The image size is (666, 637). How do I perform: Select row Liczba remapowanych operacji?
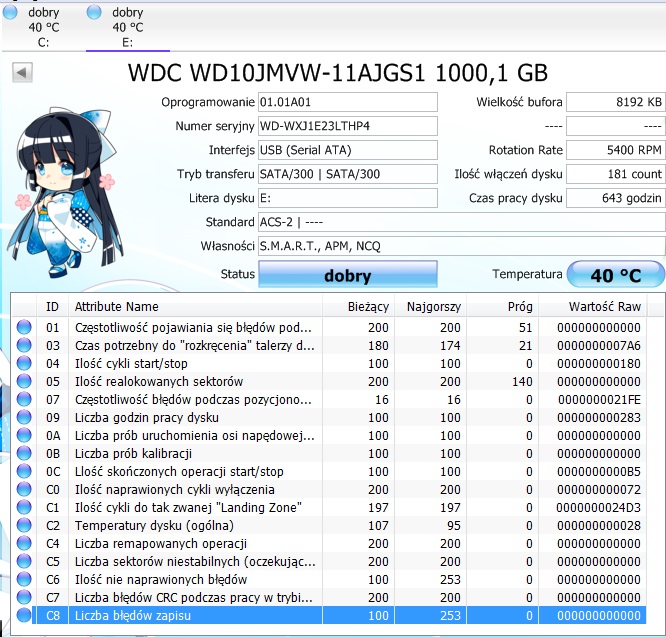(329, 543)
